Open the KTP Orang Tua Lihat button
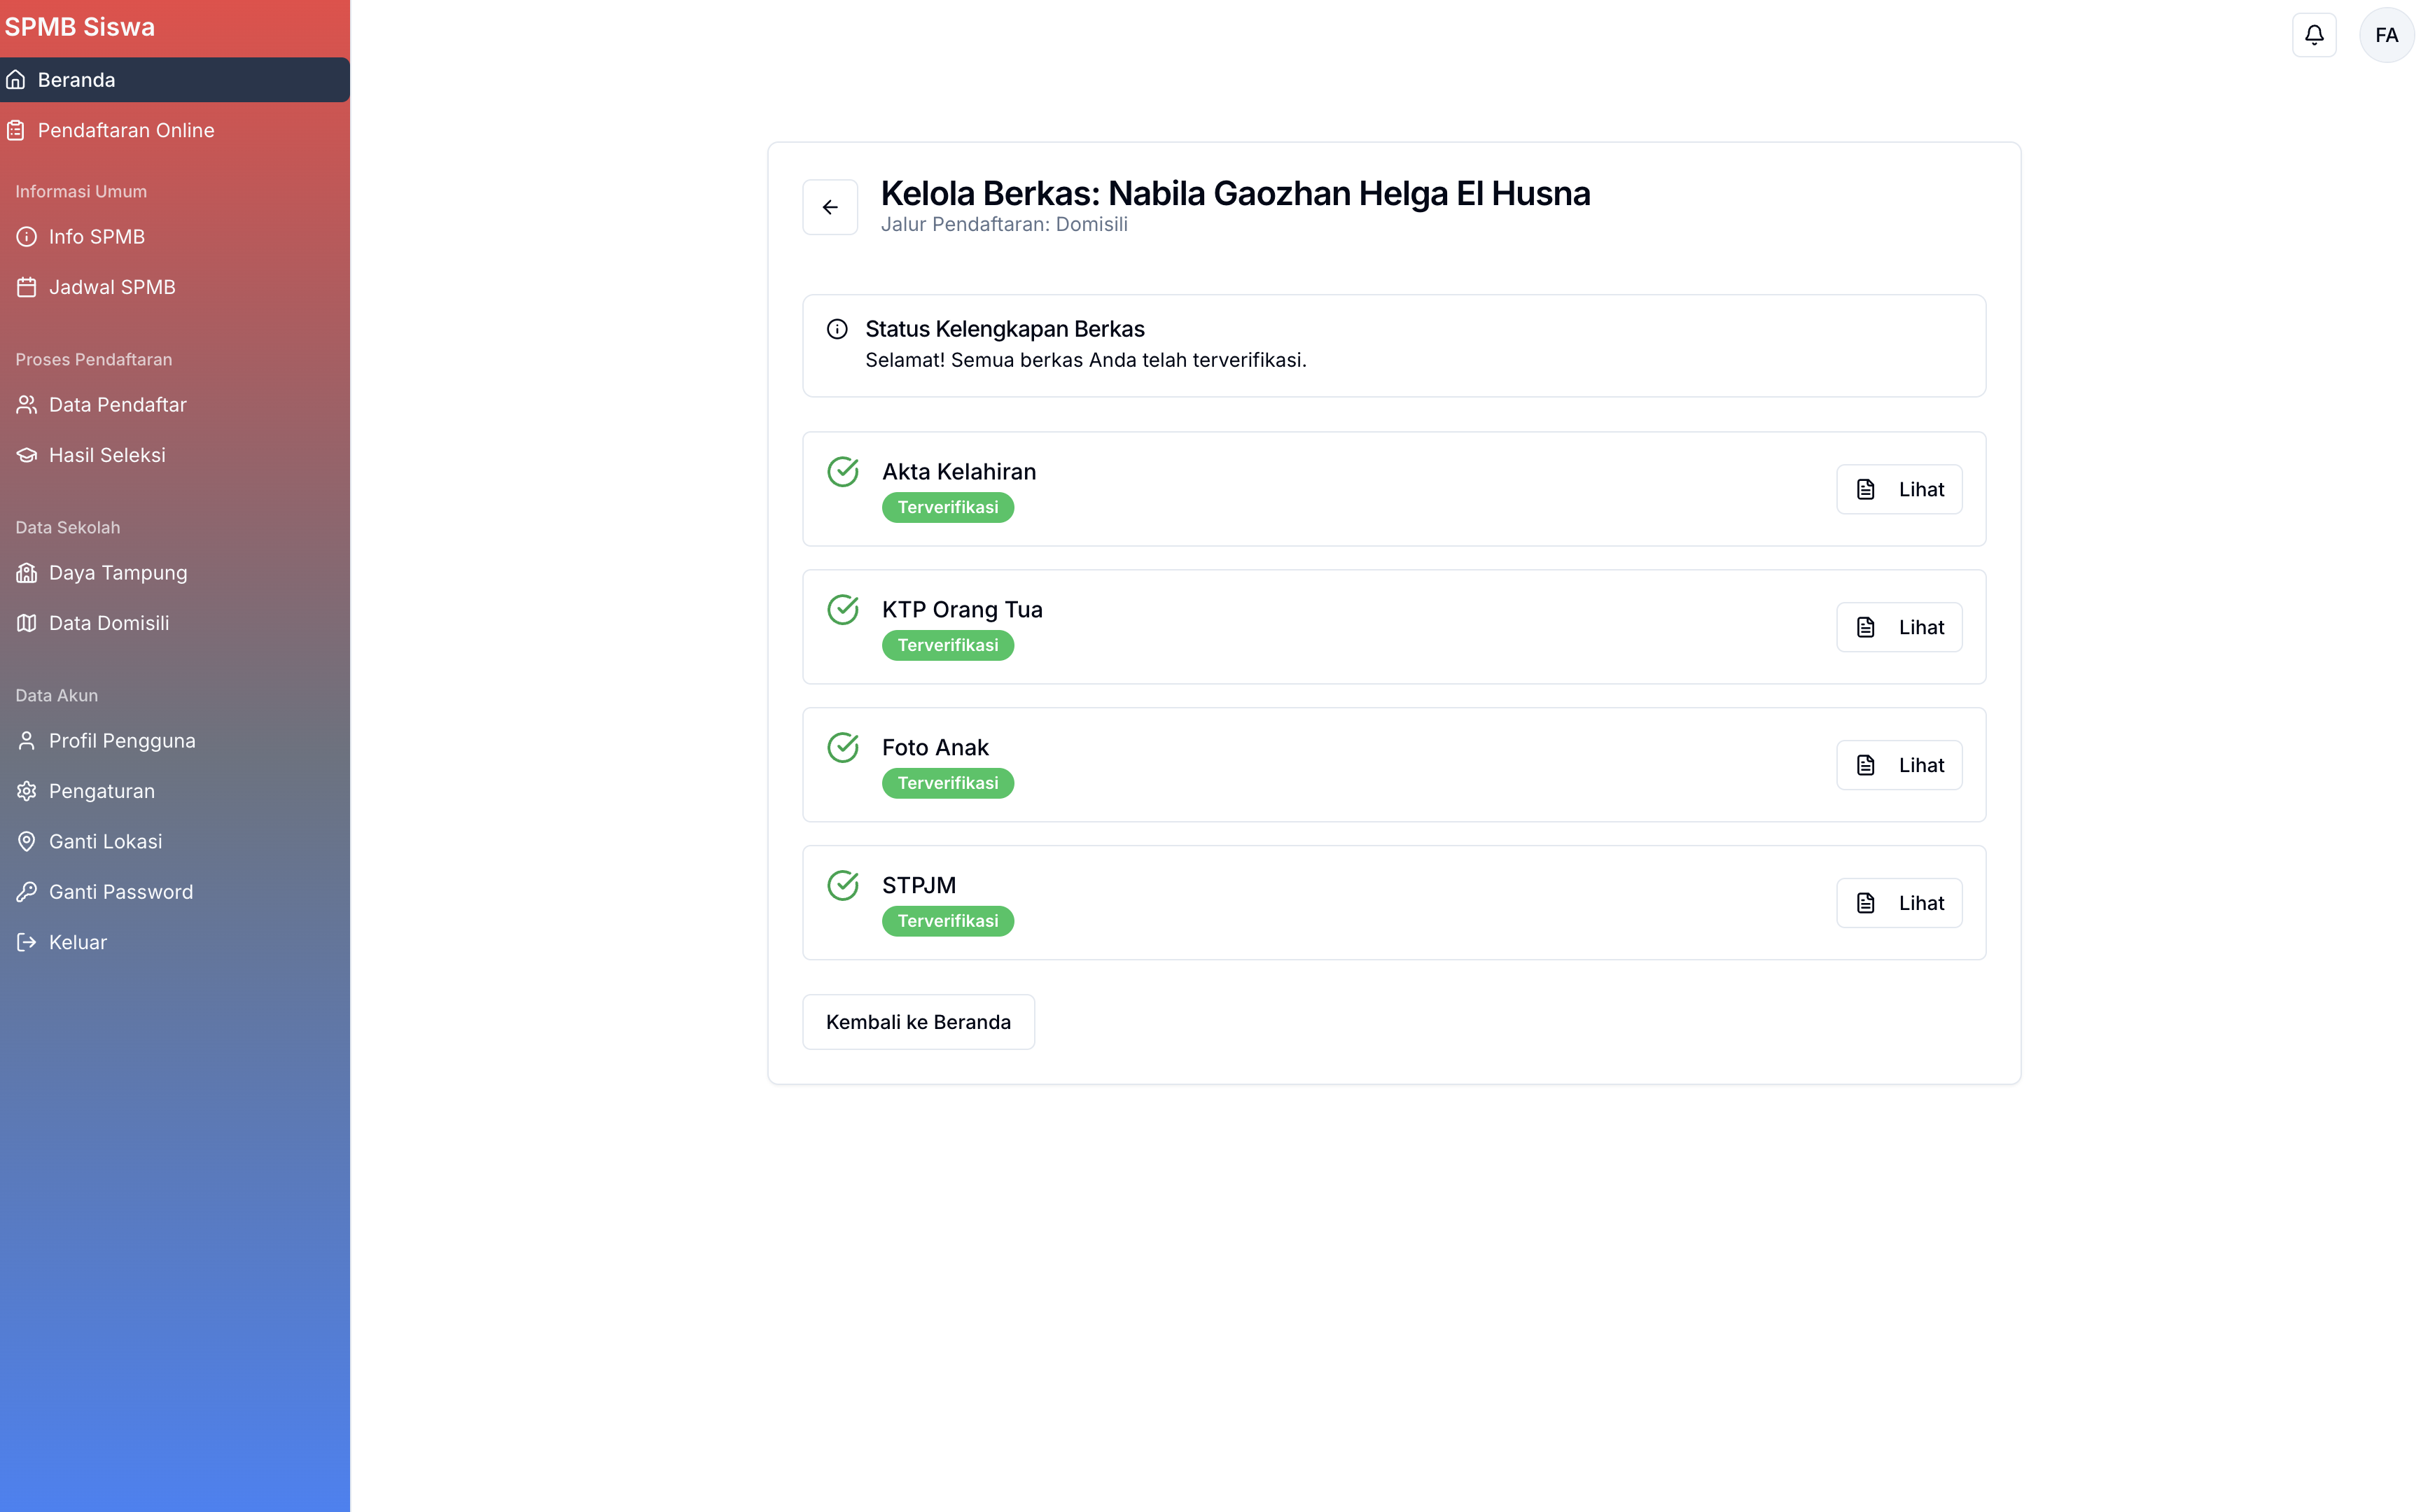 [1898, 627]
